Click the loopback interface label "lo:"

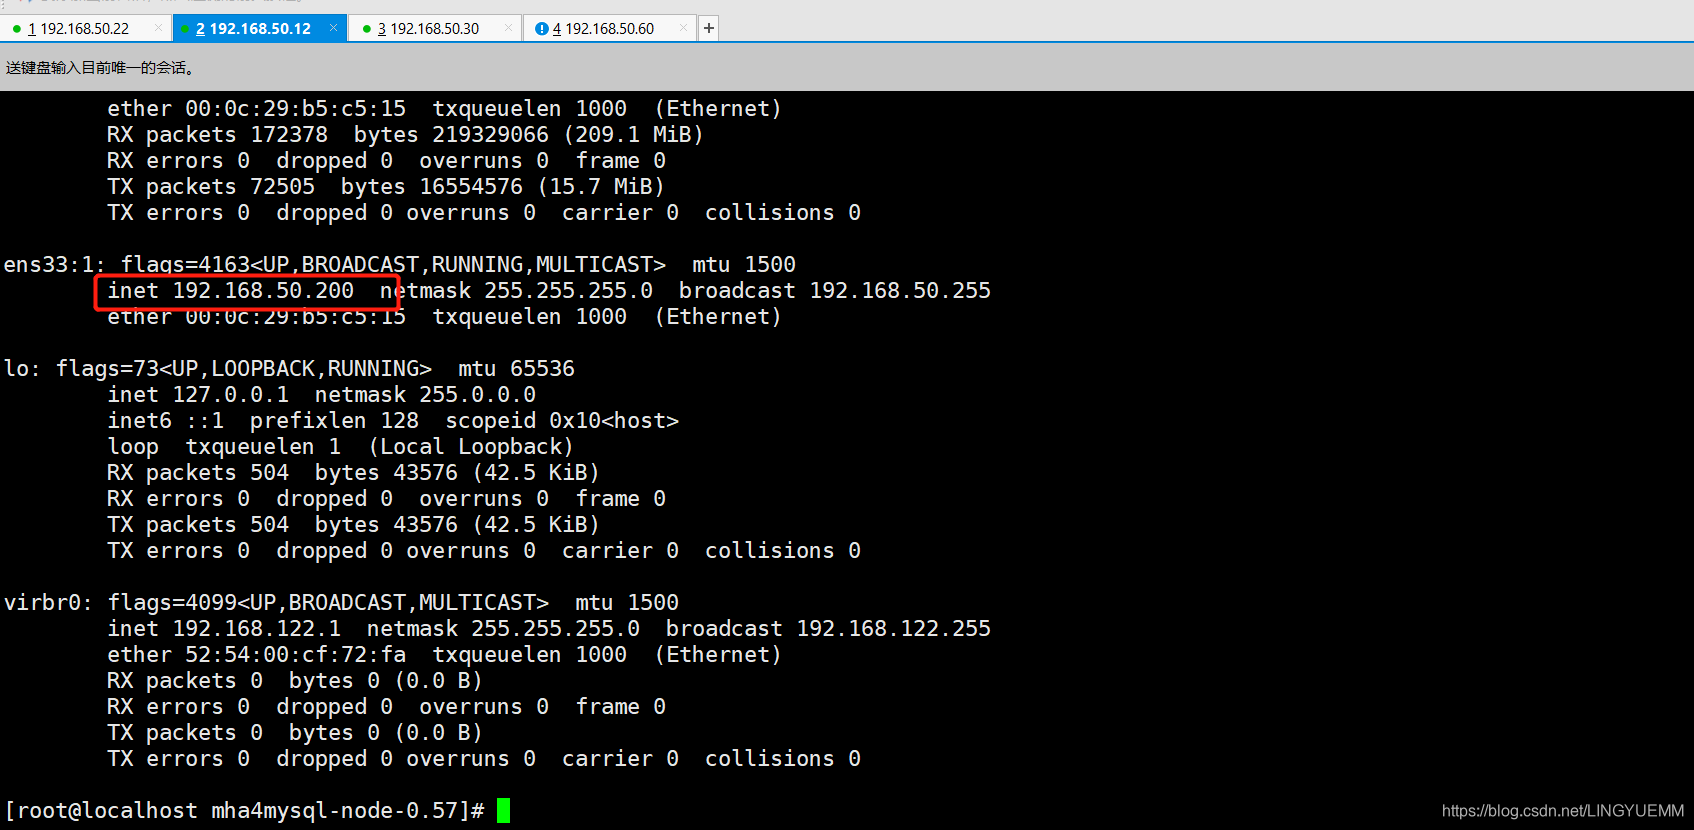click(23, 369)
